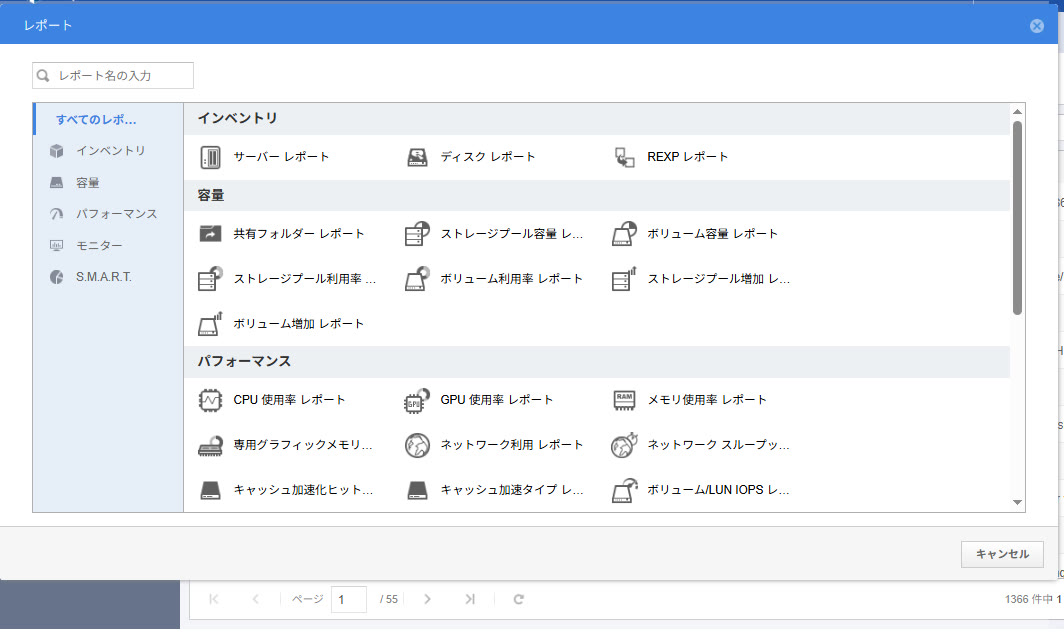1064x643 pixels.
Task: Show the S.M.A.R.T. report category
Action: (x=103, y=277)
